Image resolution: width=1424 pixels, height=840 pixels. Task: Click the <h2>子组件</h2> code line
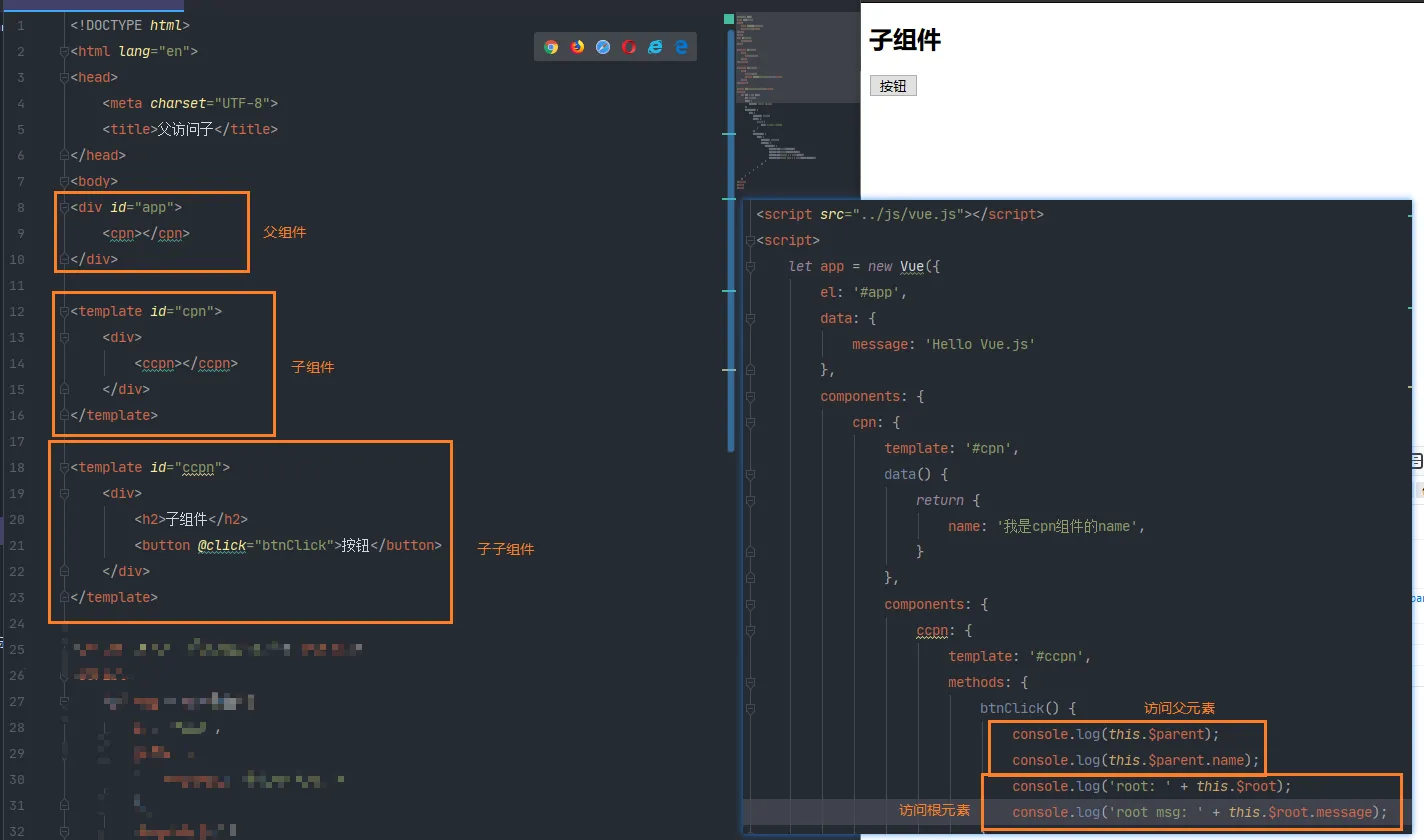click(x=190, y=519)
